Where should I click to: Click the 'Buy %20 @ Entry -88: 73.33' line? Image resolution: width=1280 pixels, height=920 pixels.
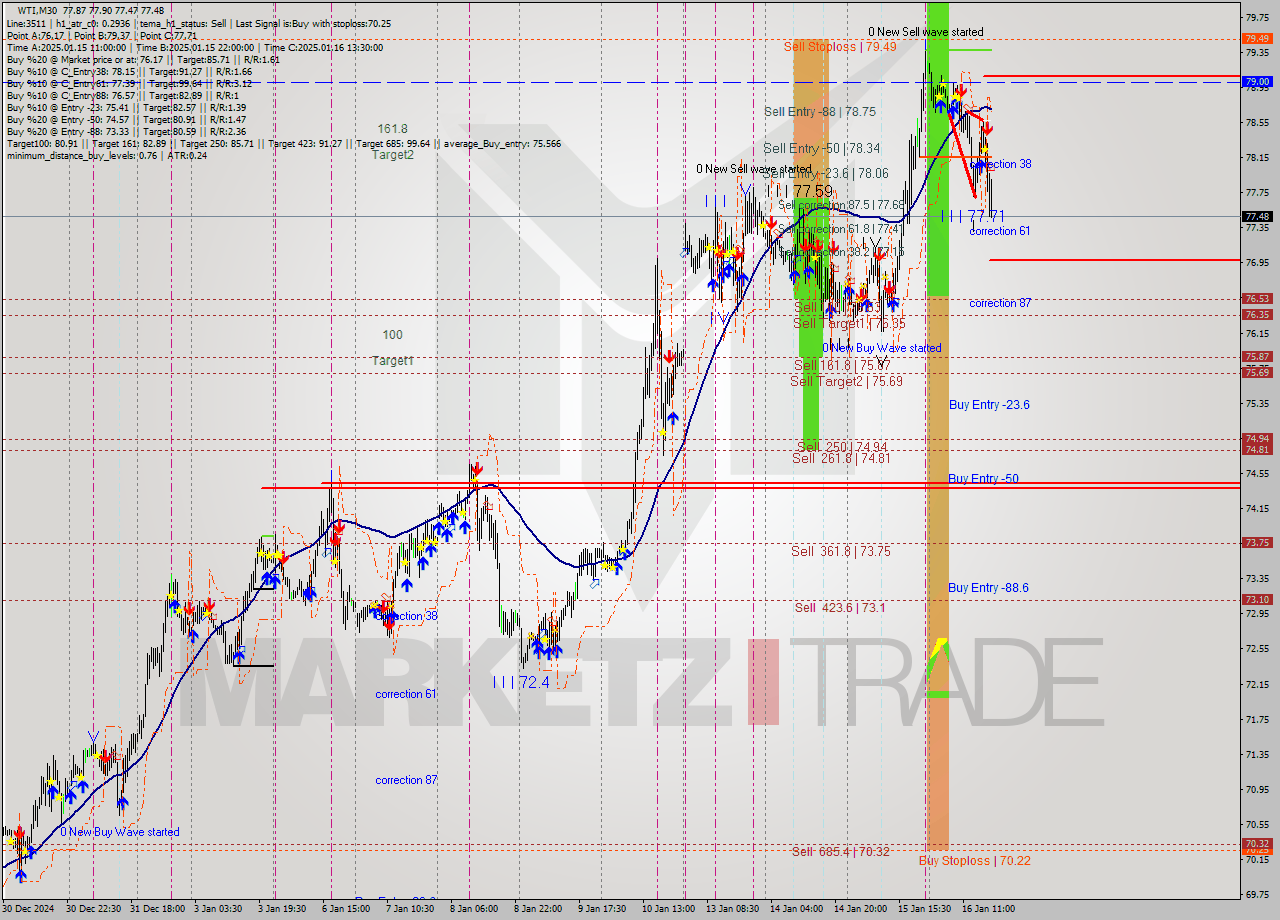coord(126,131)
